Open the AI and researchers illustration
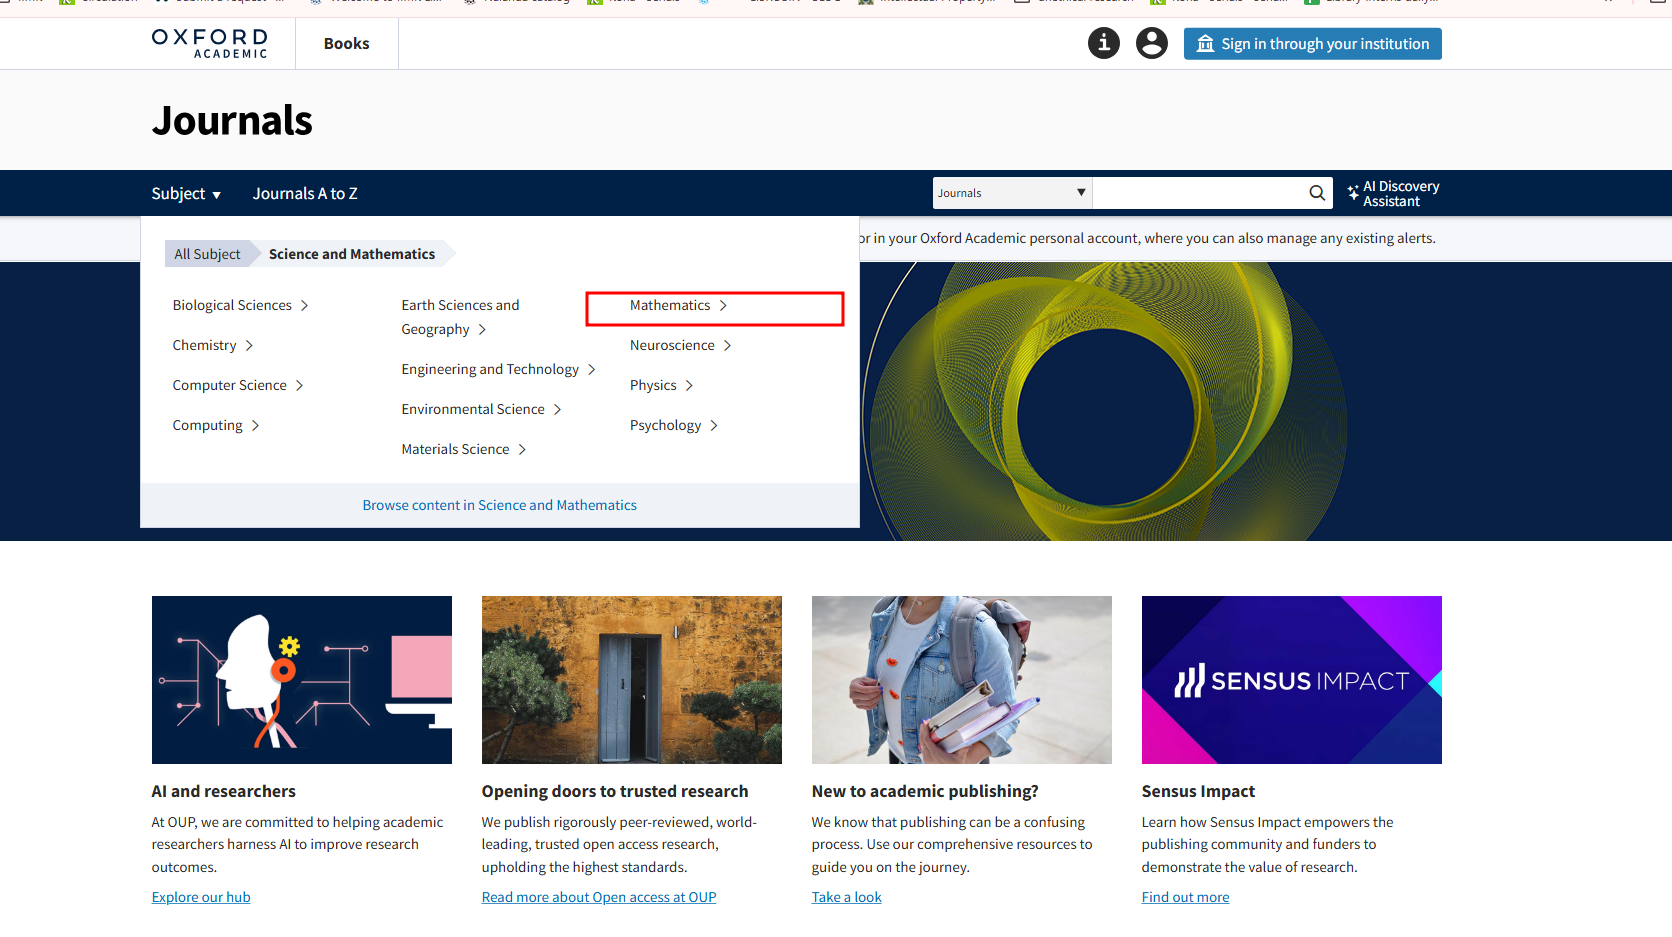Screen dimensions: 1672x937 point(301,680)
